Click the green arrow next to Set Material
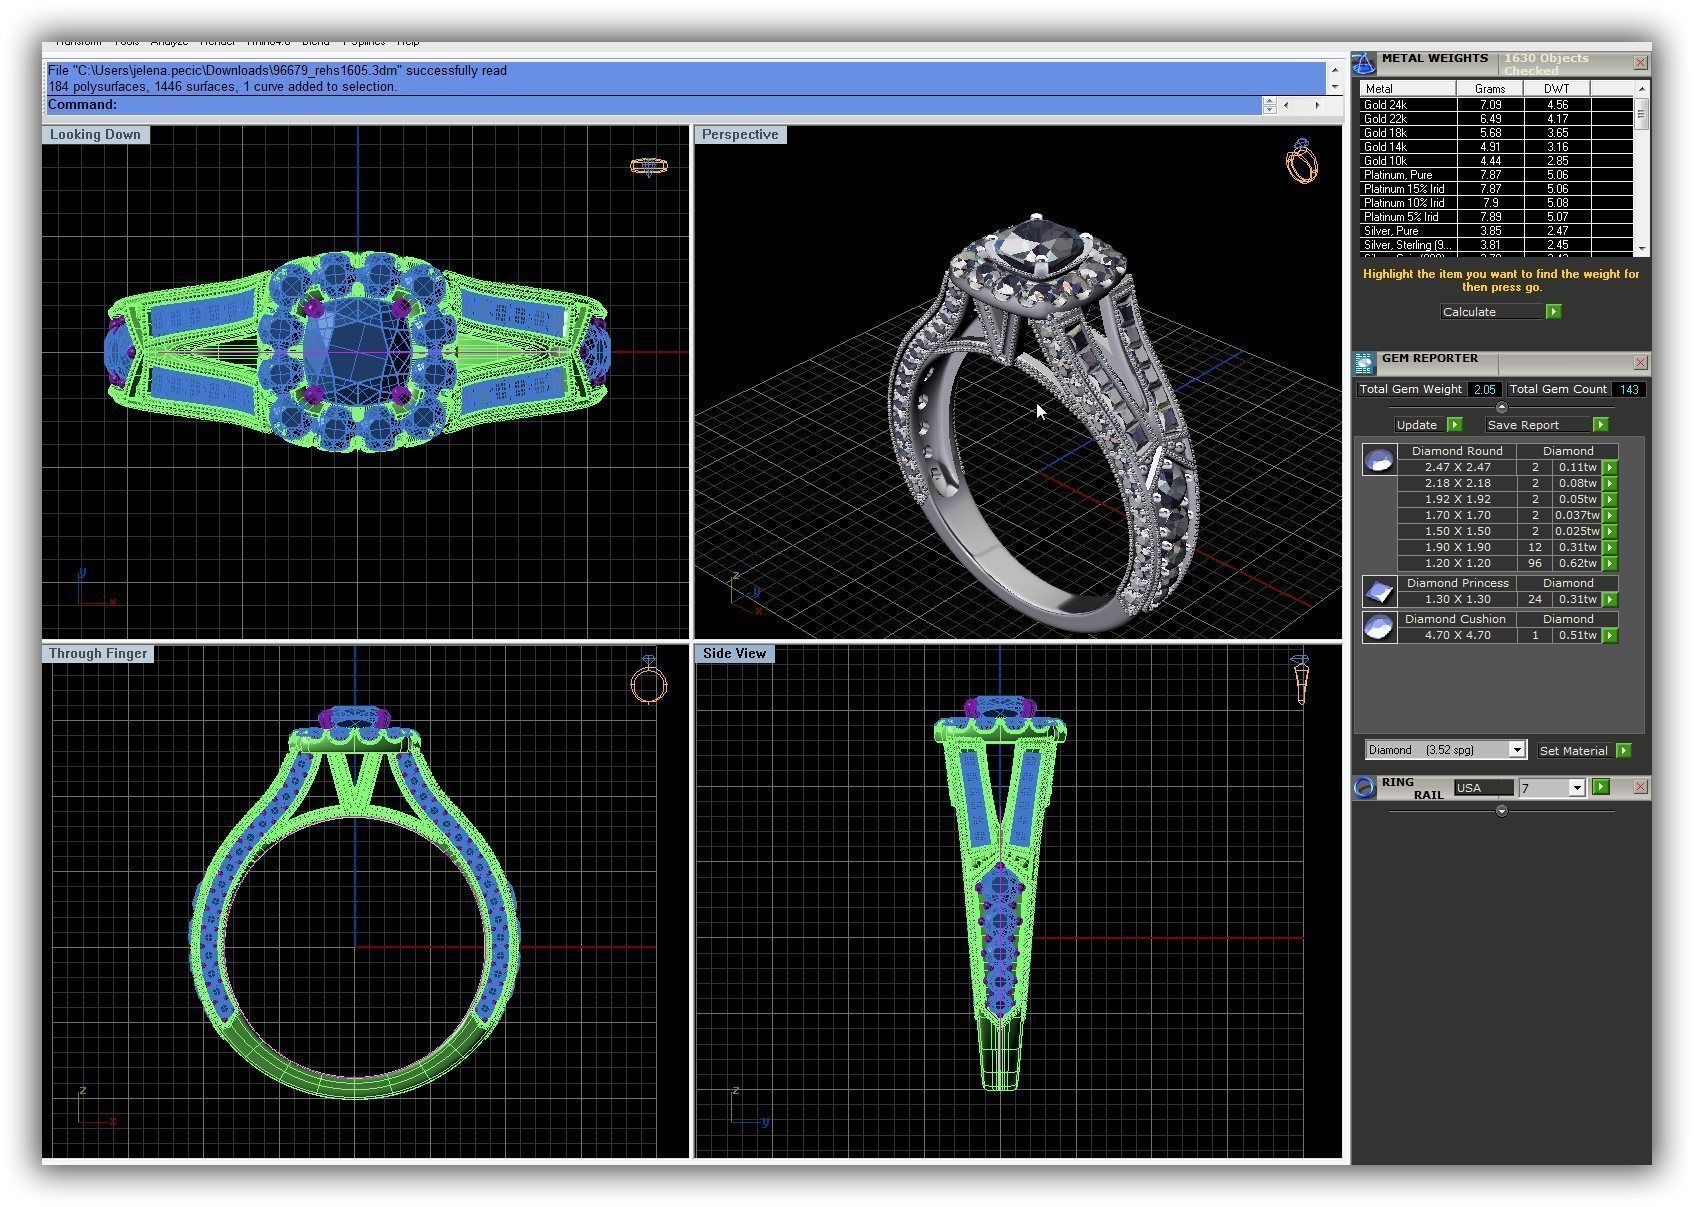The image size is (1694, 1207). point(1623,750)
